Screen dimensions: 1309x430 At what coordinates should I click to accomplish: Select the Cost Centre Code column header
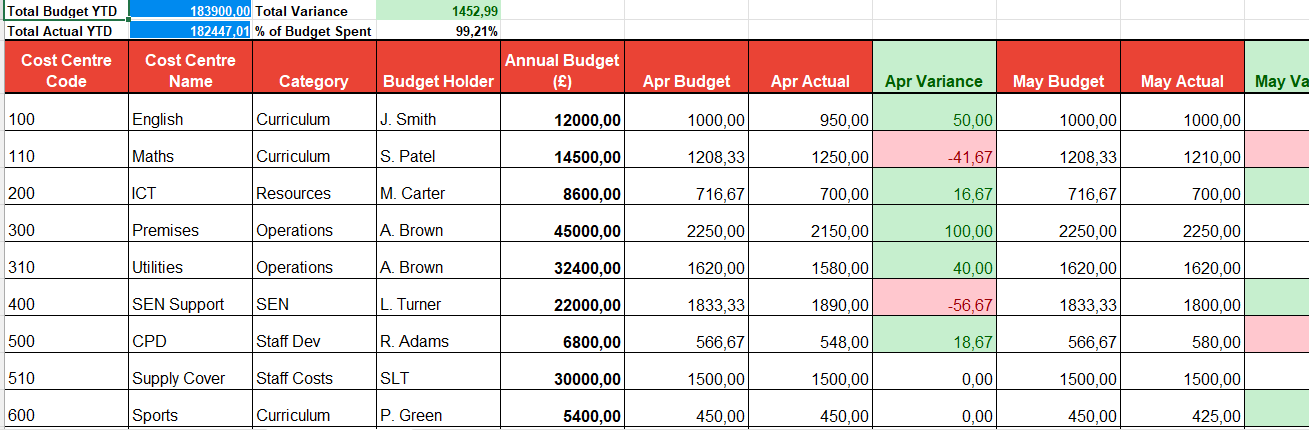click(66, 70)
